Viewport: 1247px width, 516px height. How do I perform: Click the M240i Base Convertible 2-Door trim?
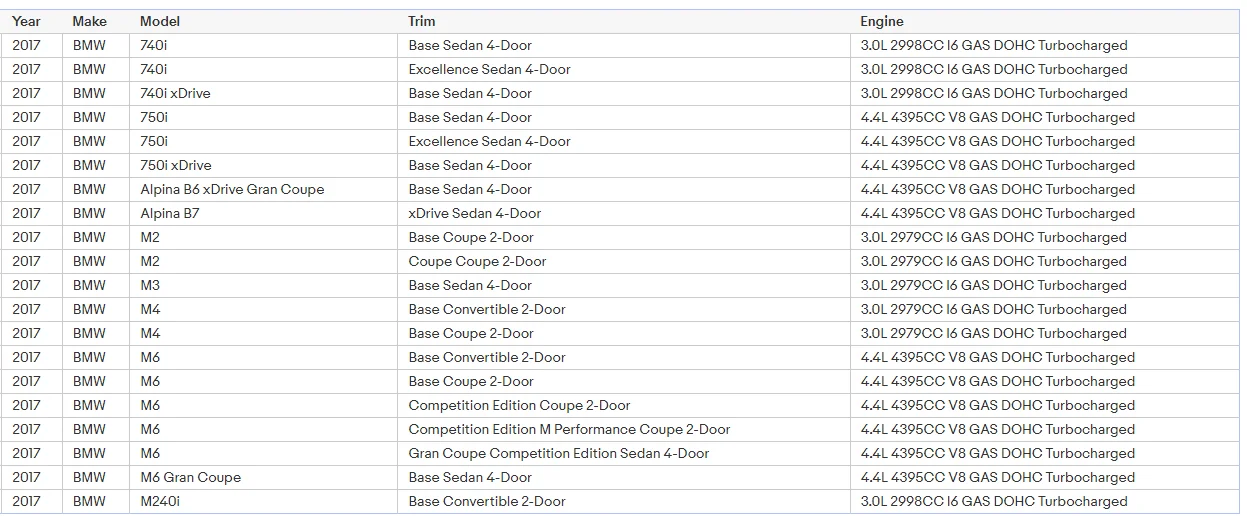tap(486, 501)
